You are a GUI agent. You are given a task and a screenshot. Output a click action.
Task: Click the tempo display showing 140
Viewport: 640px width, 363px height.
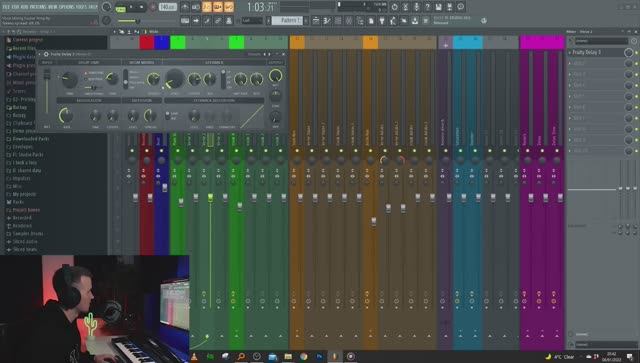(x=167, y=7)
